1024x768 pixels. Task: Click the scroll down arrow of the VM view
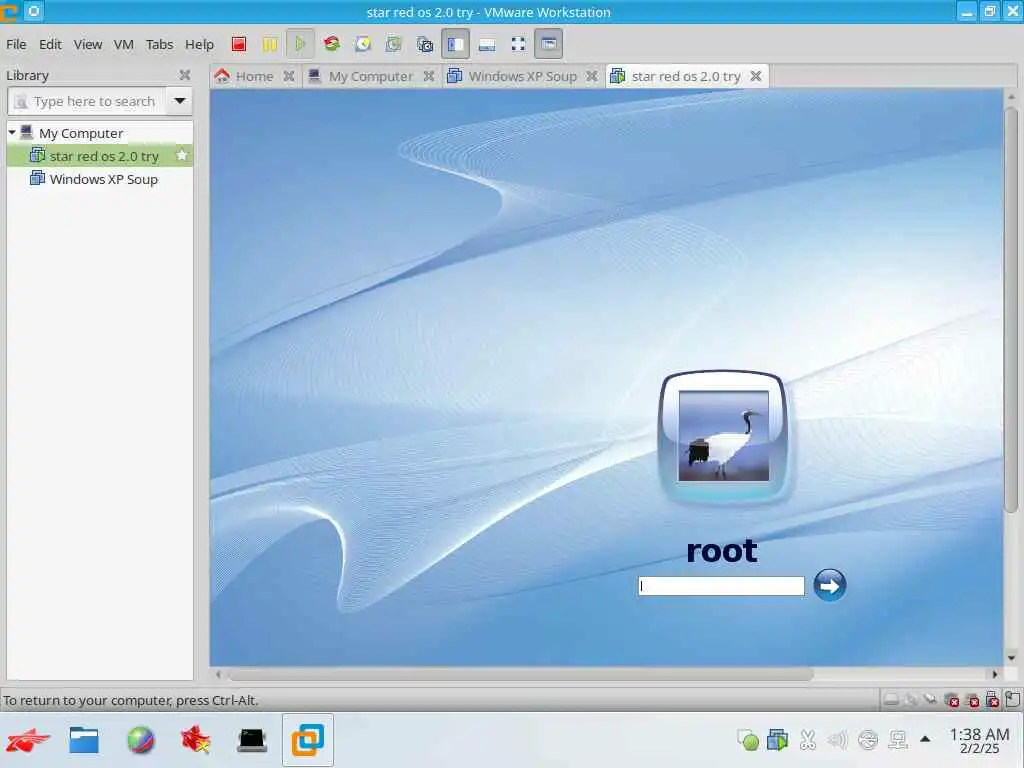(1011, 658)
